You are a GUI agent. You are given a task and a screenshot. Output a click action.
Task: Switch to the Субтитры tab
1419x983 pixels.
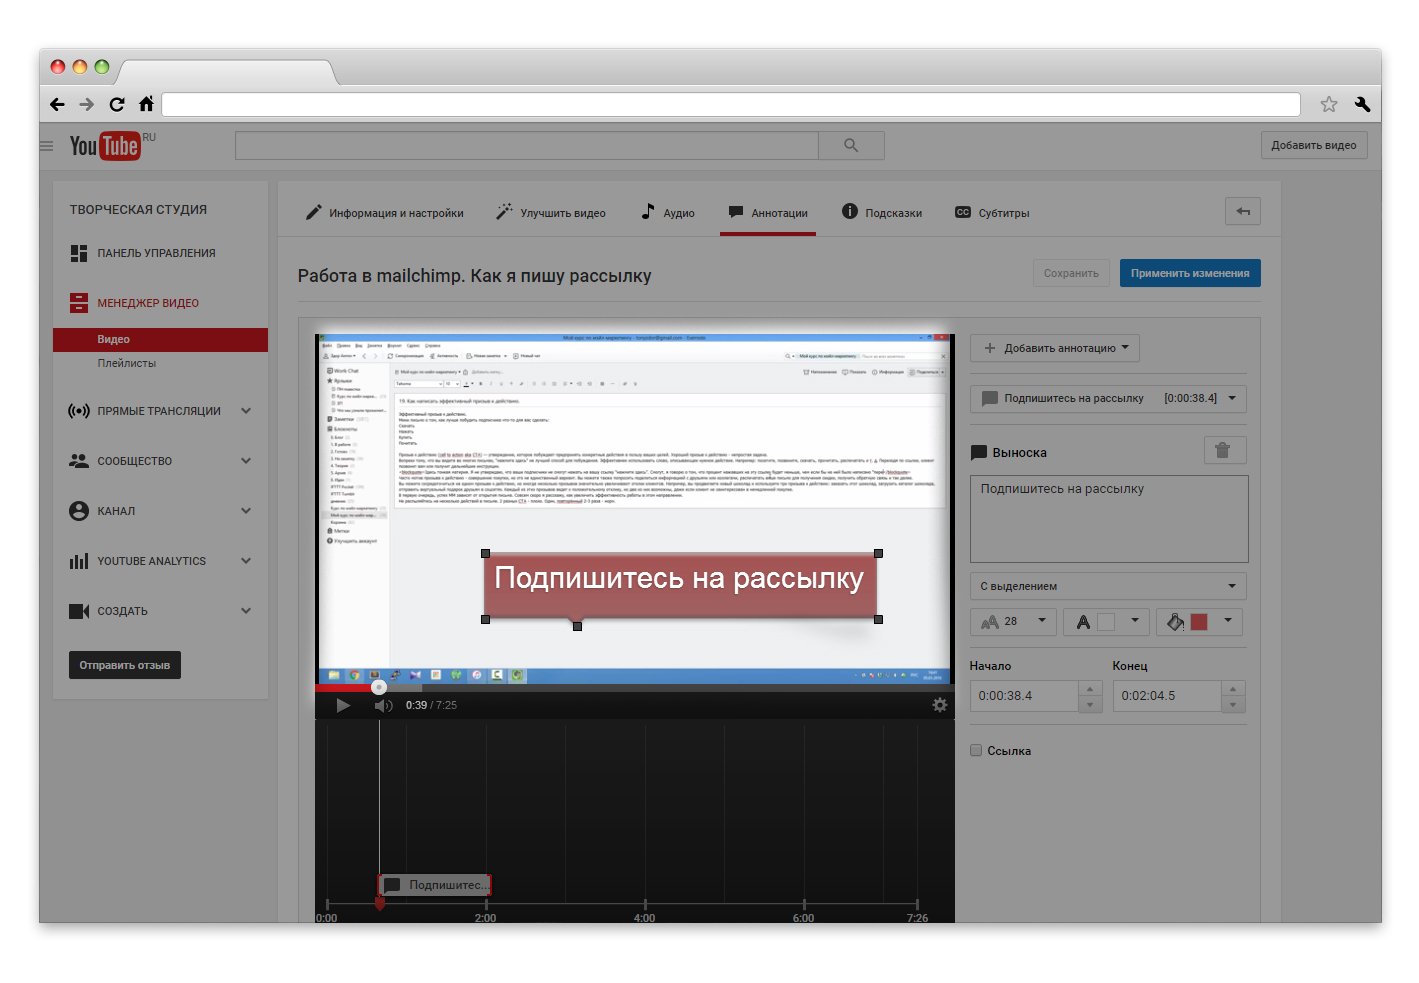(x=992, y=213)
